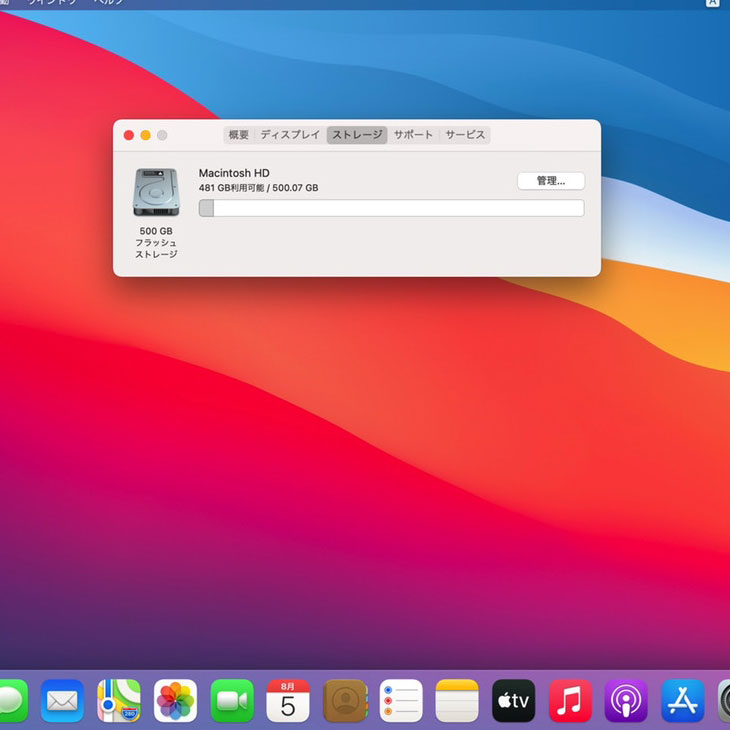
Task: Open the Contacts app in dock
Action: [x=345, y=700]
